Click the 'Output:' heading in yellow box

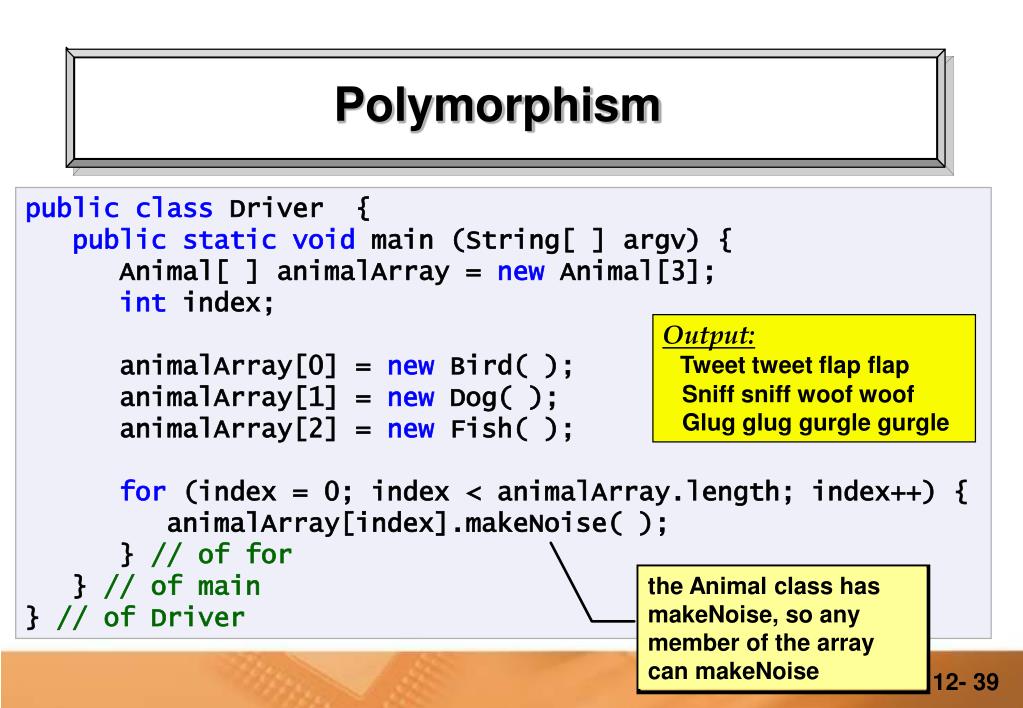click(709, 335)
